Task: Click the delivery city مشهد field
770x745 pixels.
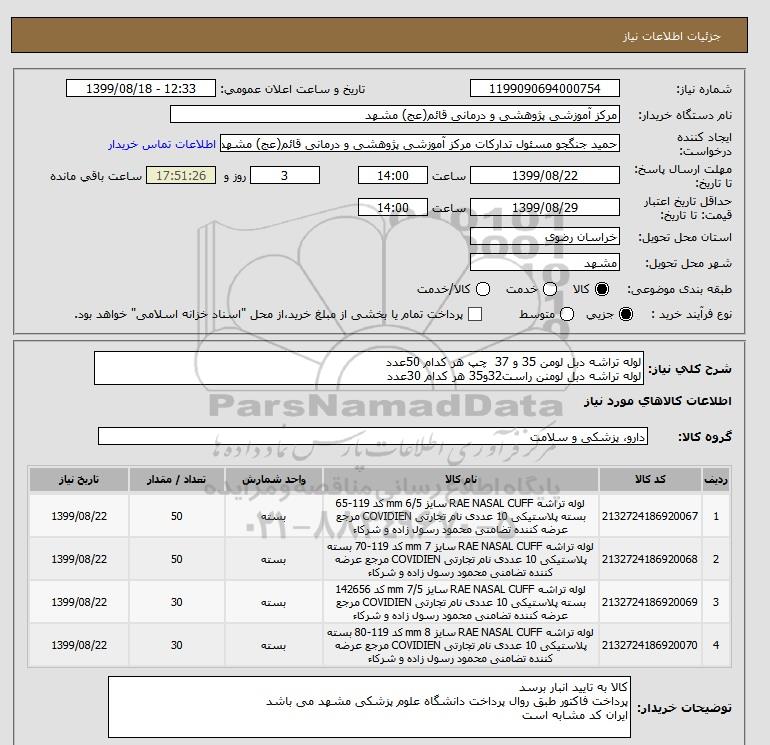Action: 545,263
